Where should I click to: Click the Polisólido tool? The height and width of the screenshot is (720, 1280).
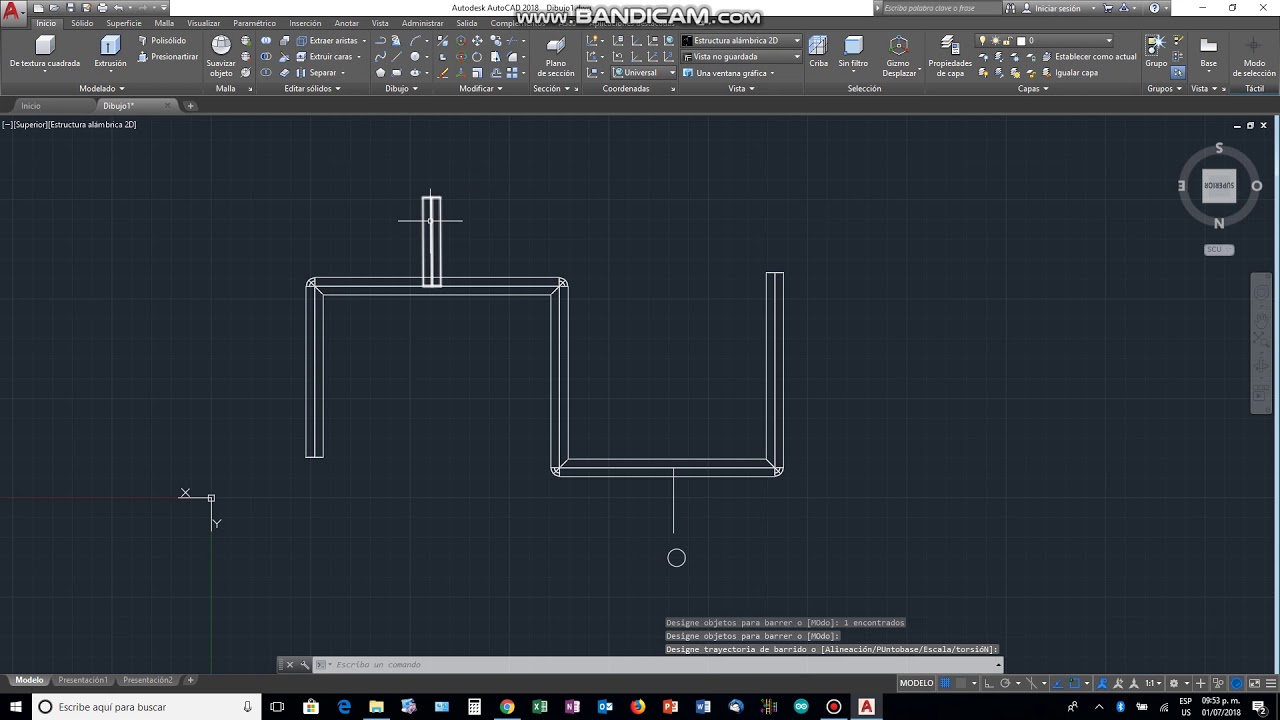click(162, 40)
